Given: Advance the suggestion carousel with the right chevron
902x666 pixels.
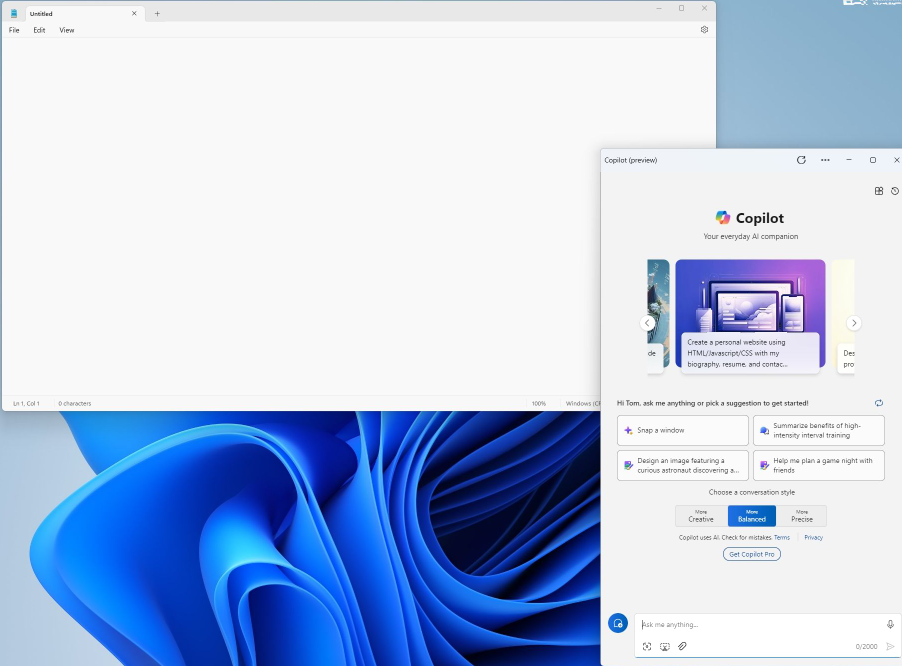Looking at the screenshot, I should click(854, 323).
